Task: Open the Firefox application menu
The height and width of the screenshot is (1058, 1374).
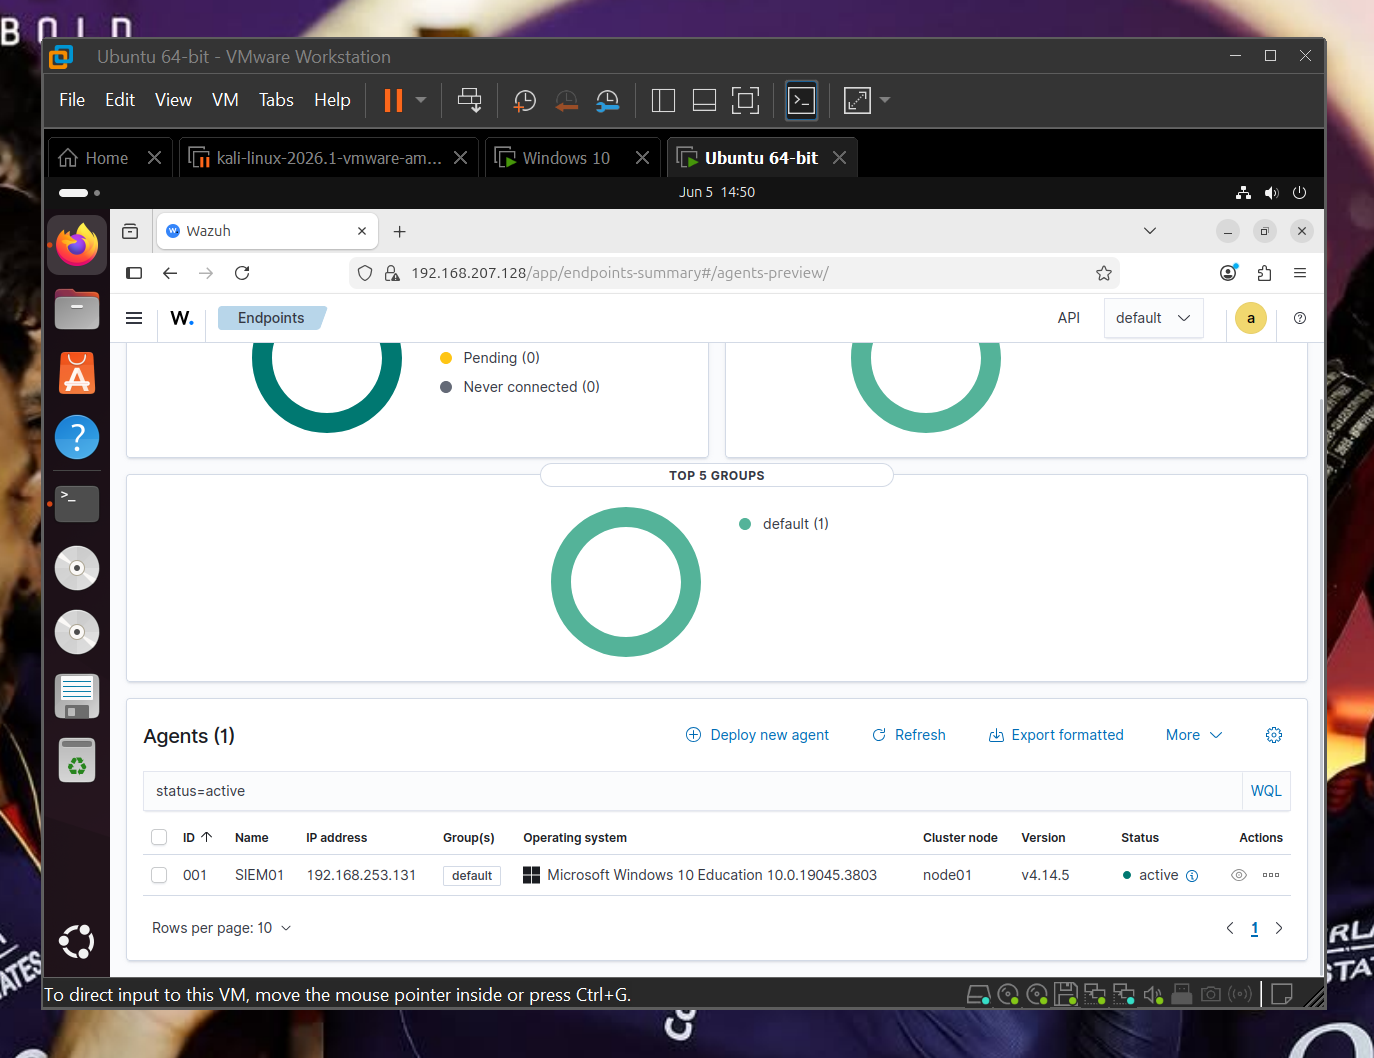Action: 1300,273
